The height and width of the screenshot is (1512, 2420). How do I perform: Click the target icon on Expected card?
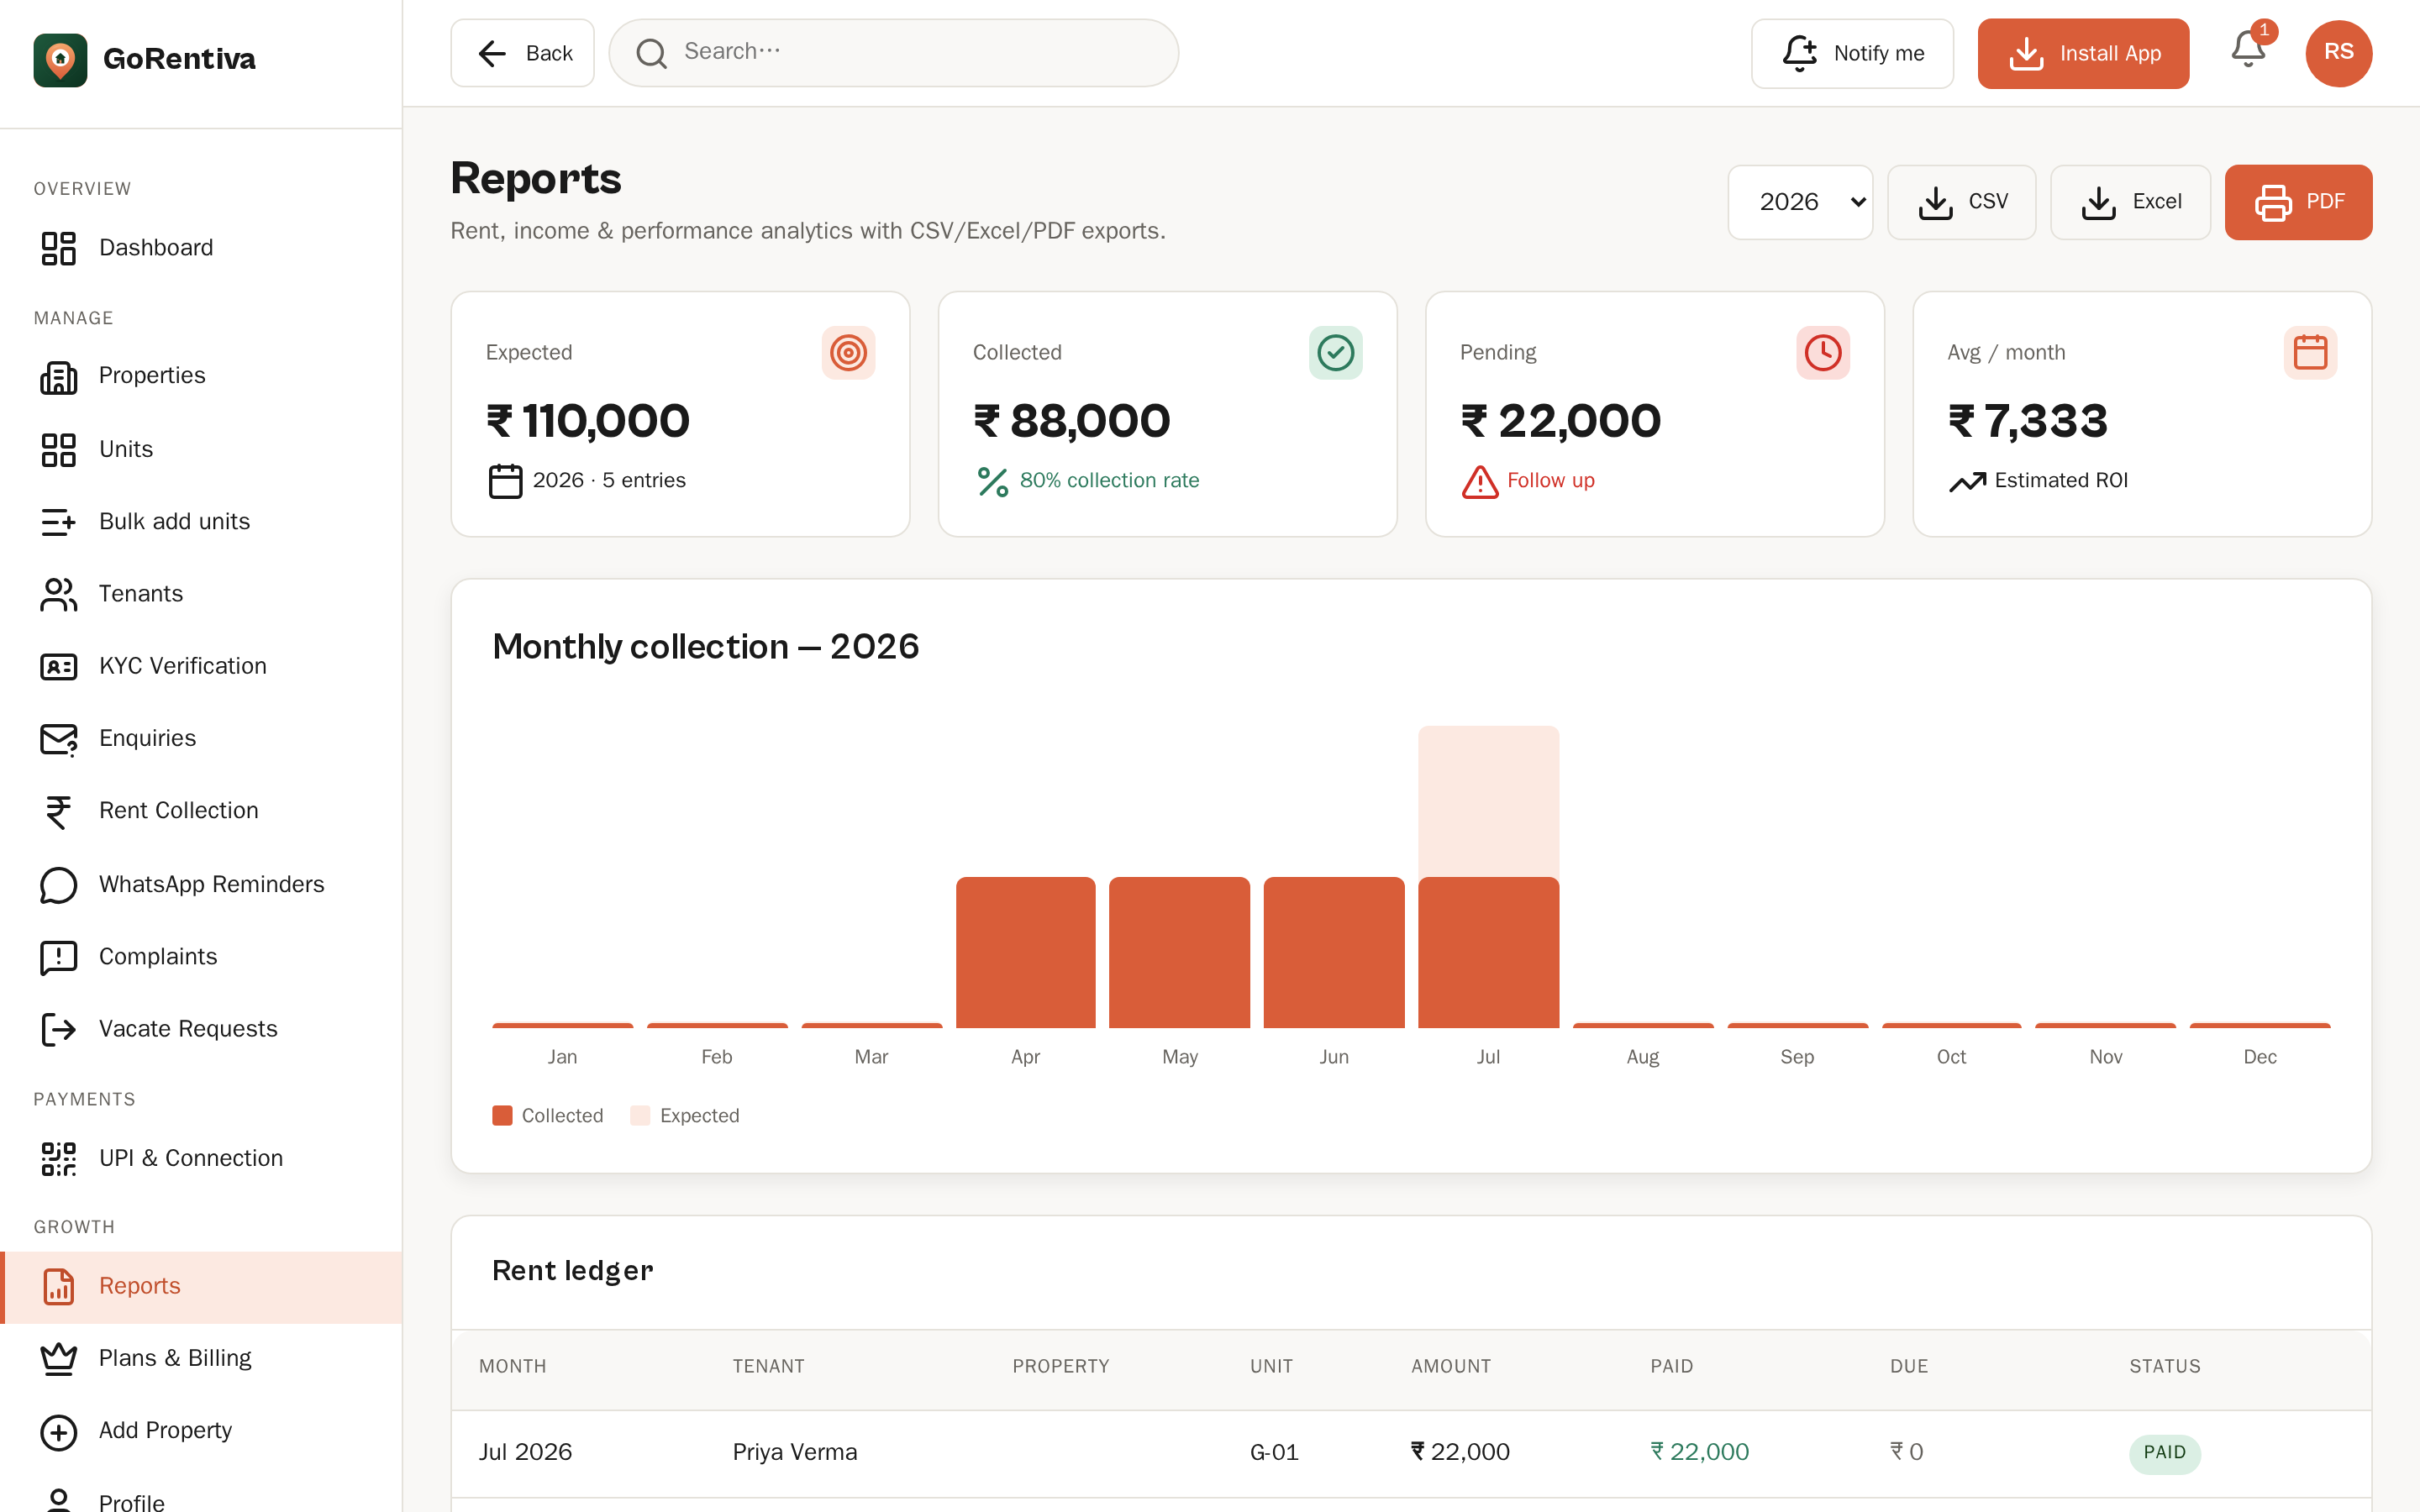point(848,352)
